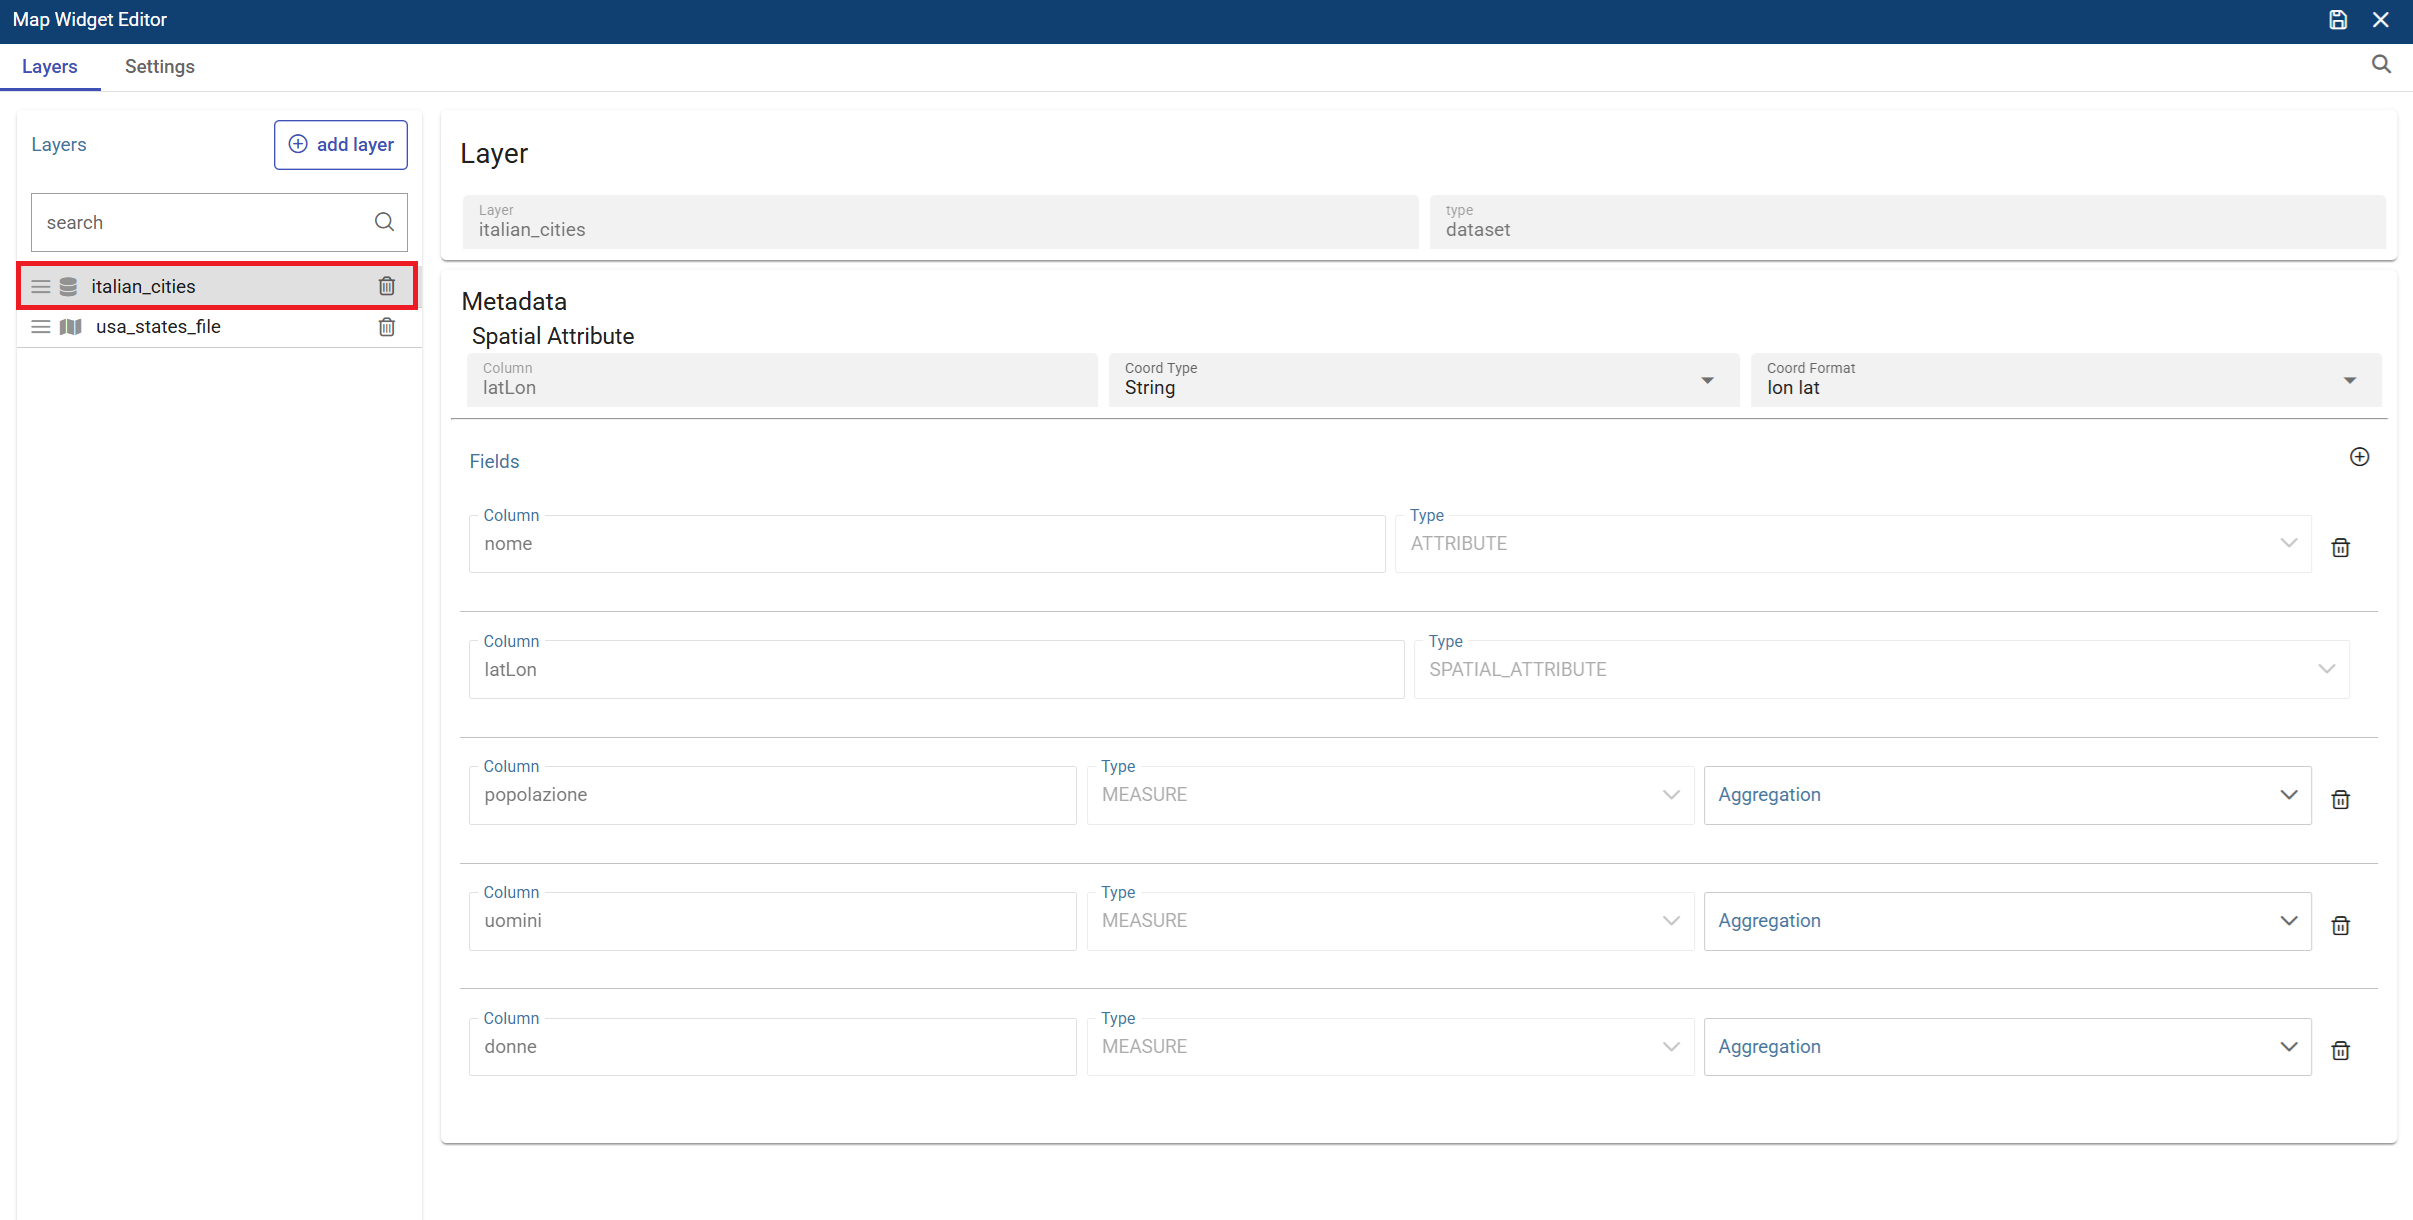This screenshot has width=2413, height=1220.
Task: Close the Map Widget Editor
Action: (x=2381, y=20)
